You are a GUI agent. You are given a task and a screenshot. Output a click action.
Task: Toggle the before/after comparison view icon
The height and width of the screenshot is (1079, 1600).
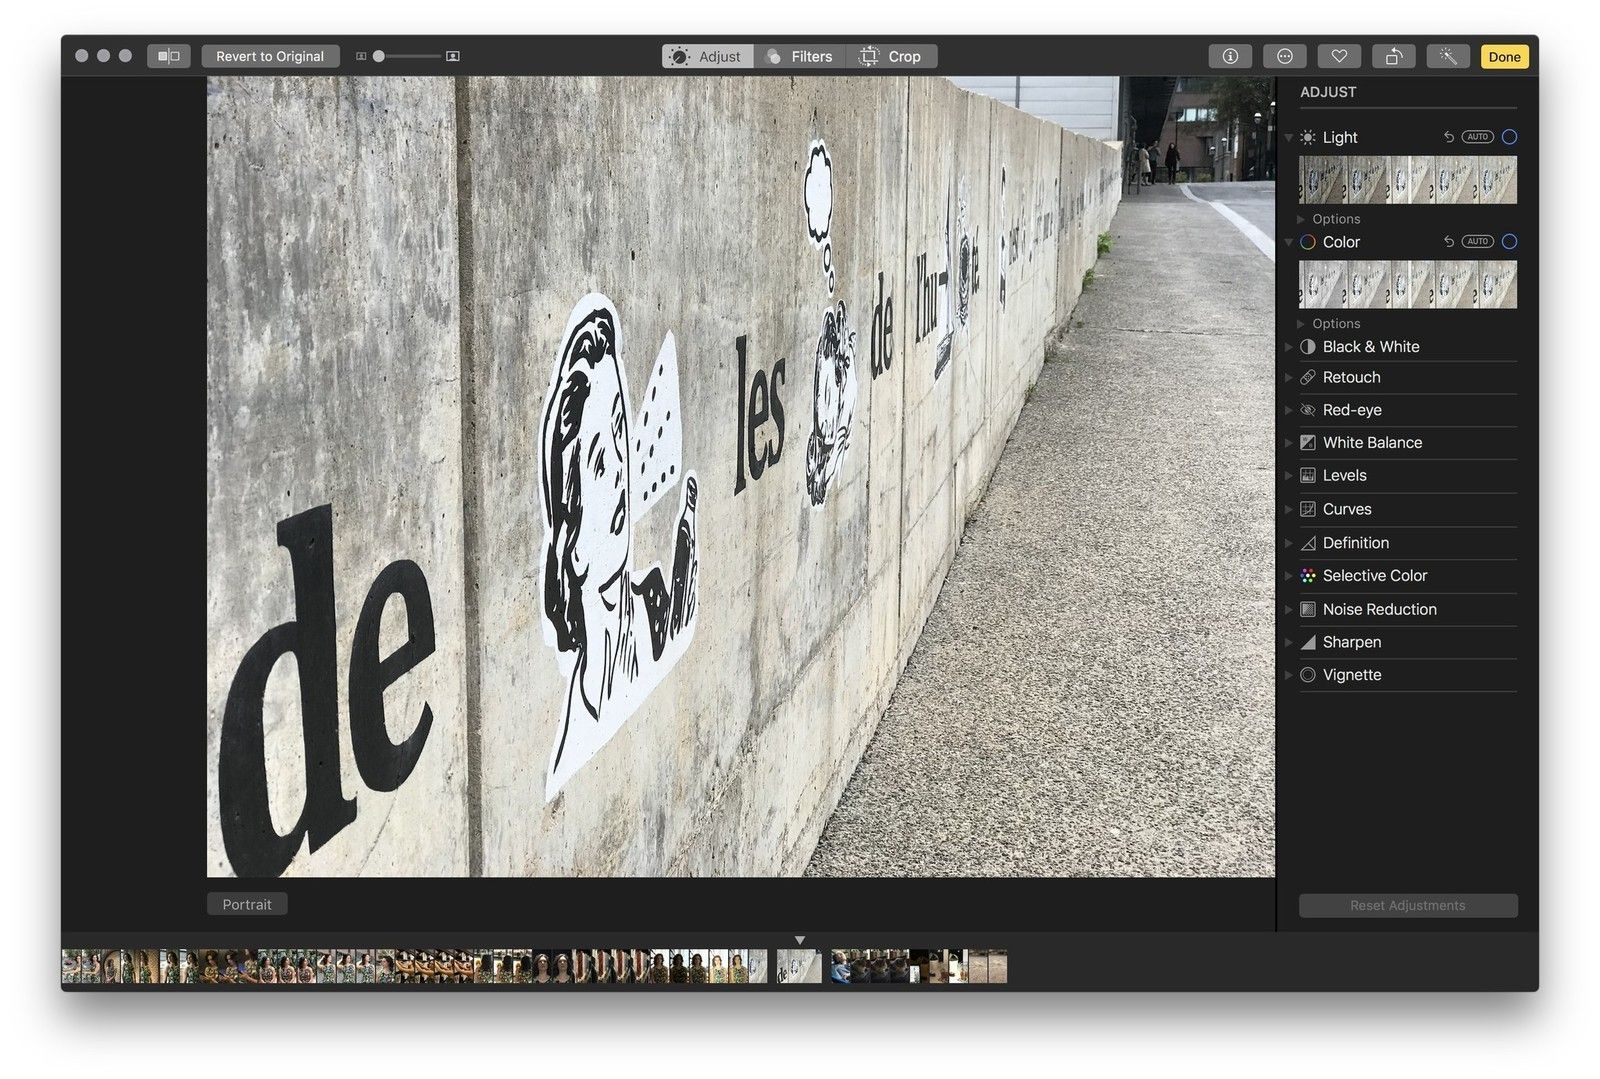[169, 57]
